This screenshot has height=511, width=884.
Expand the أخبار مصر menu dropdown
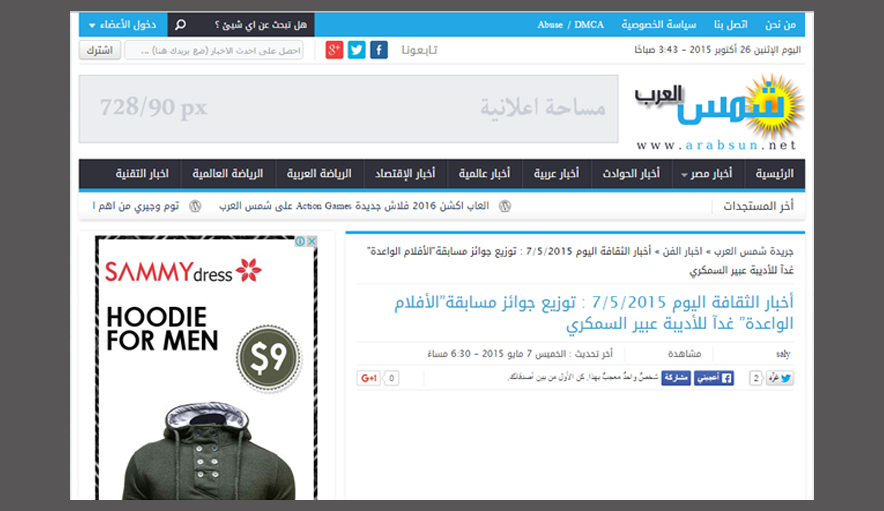[711, 174]
